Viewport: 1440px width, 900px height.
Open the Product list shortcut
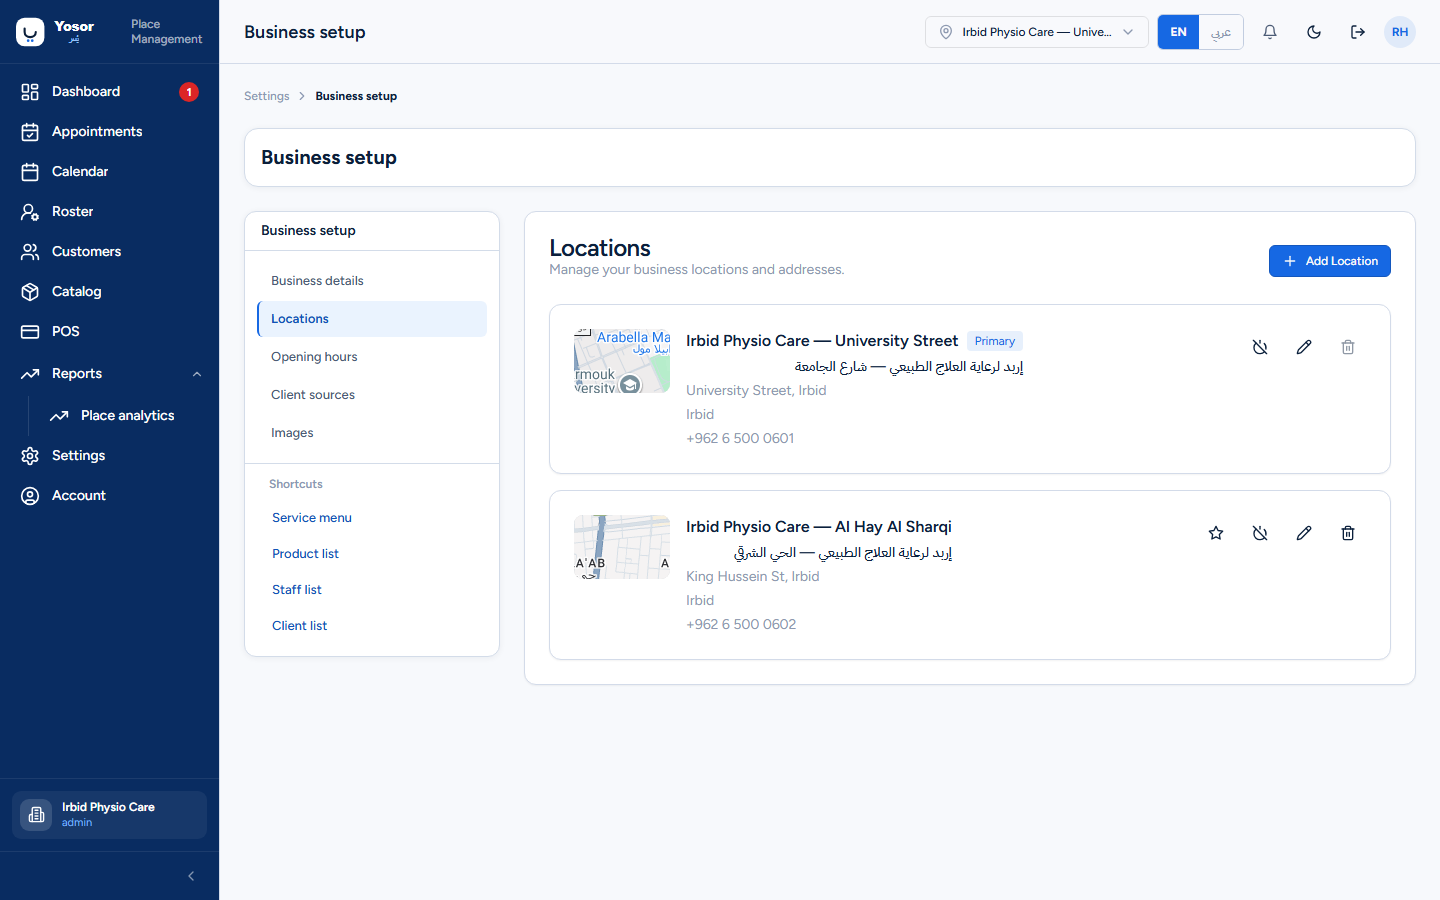pyautogui.click(x=305, y=554)
